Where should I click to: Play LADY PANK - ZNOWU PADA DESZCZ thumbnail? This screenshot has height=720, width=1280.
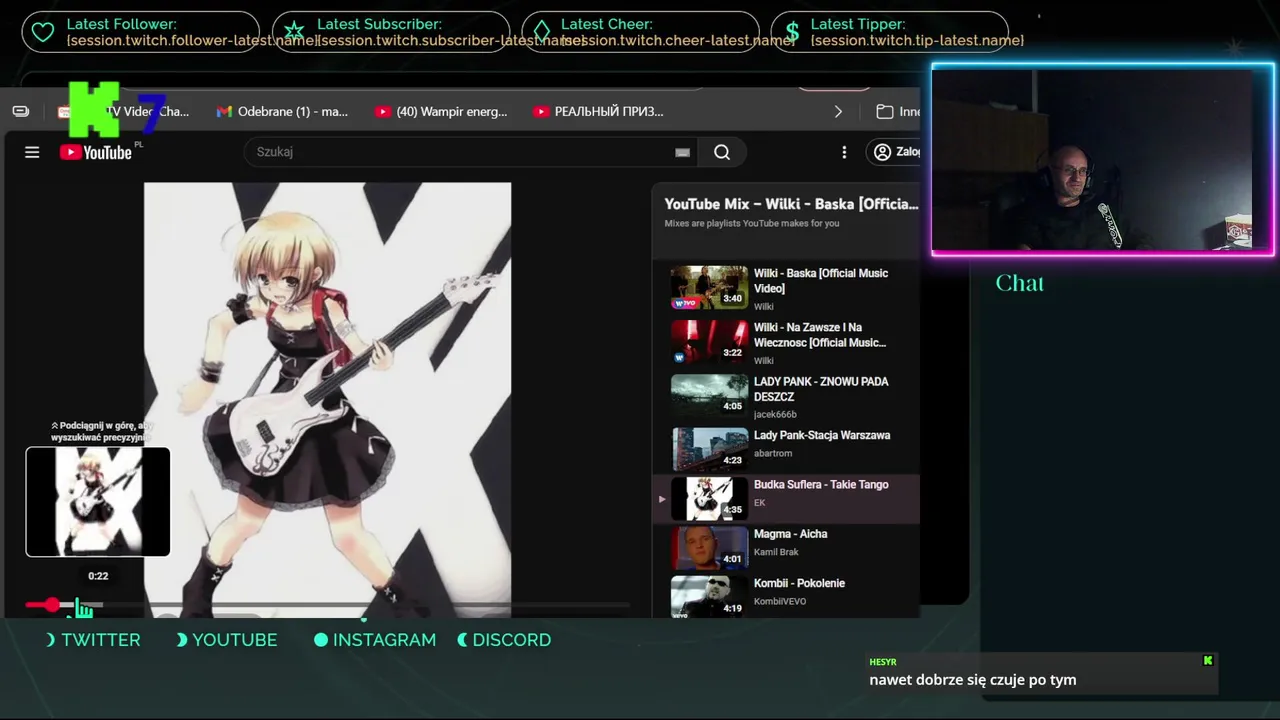pyautogui.click(x=709, y=395)
